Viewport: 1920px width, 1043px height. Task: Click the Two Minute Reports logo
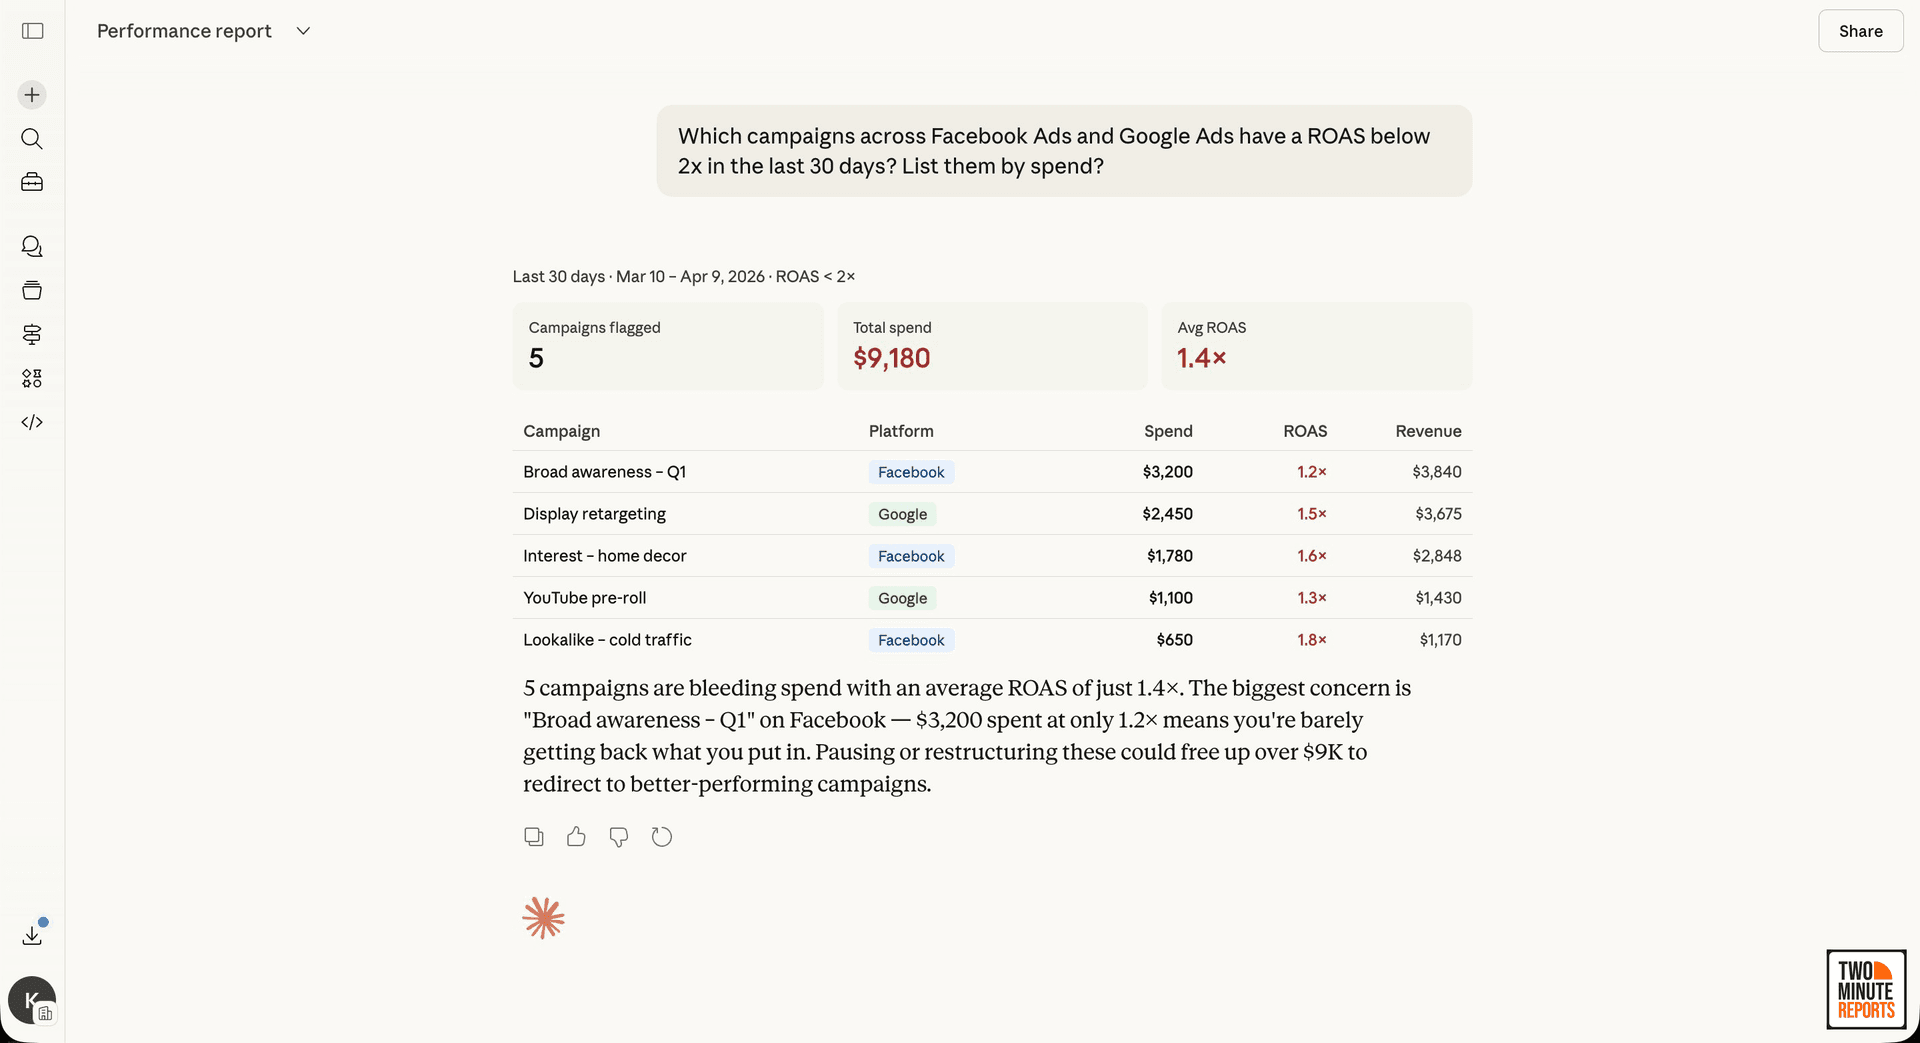(x=1866, y=989)
